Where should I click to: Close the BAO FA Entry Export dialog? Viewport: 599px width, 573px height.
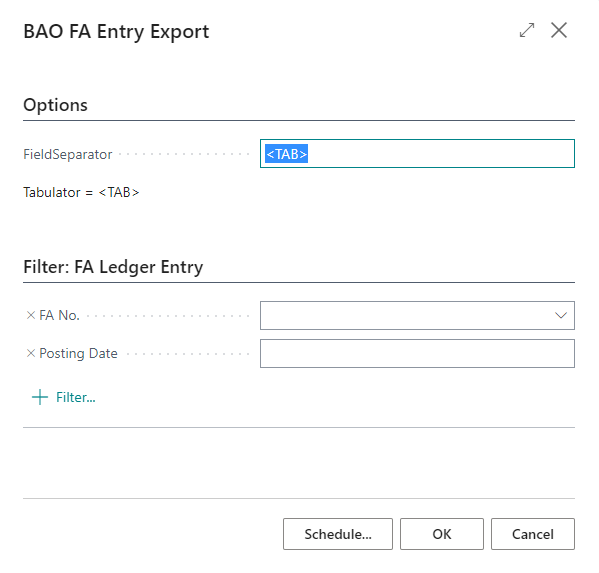(559, 30)
